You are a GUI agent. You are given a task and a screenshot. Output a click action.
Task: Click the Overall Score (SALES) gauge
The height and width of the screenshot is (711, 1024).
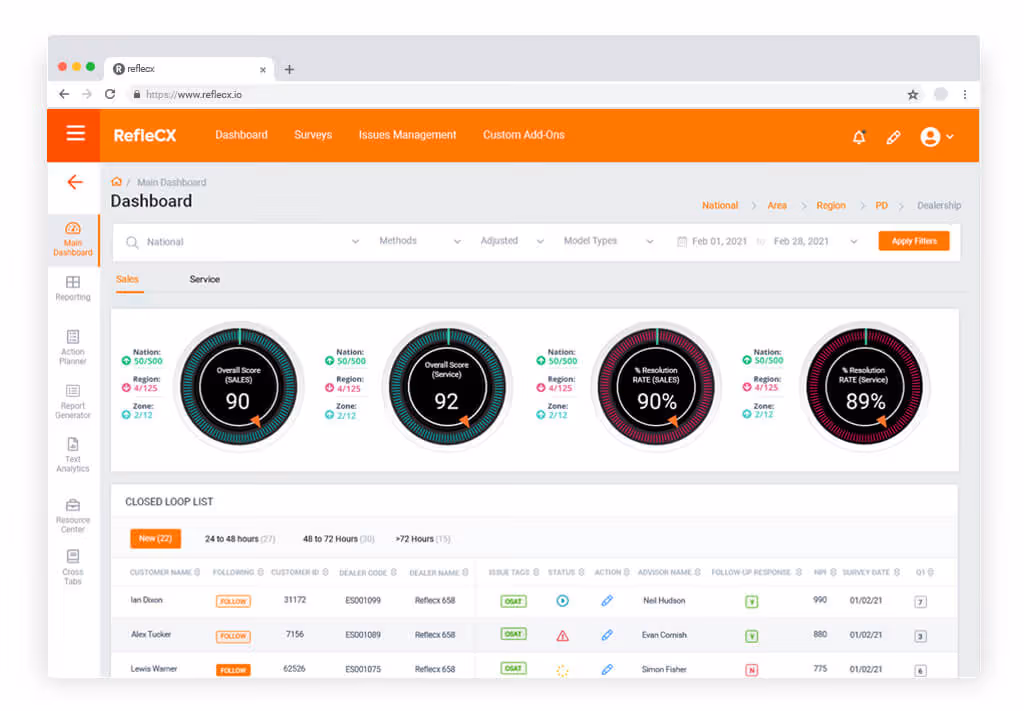tap(238, 387)
